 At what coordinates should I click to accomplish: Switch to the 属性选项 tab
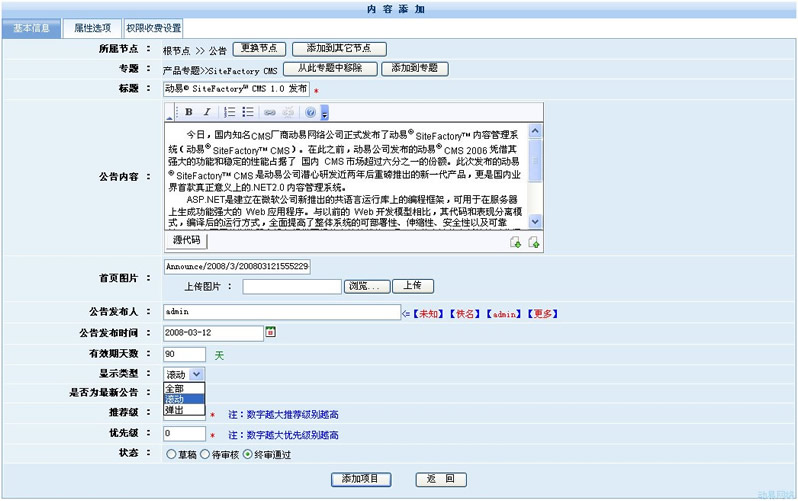pos(92,28)
